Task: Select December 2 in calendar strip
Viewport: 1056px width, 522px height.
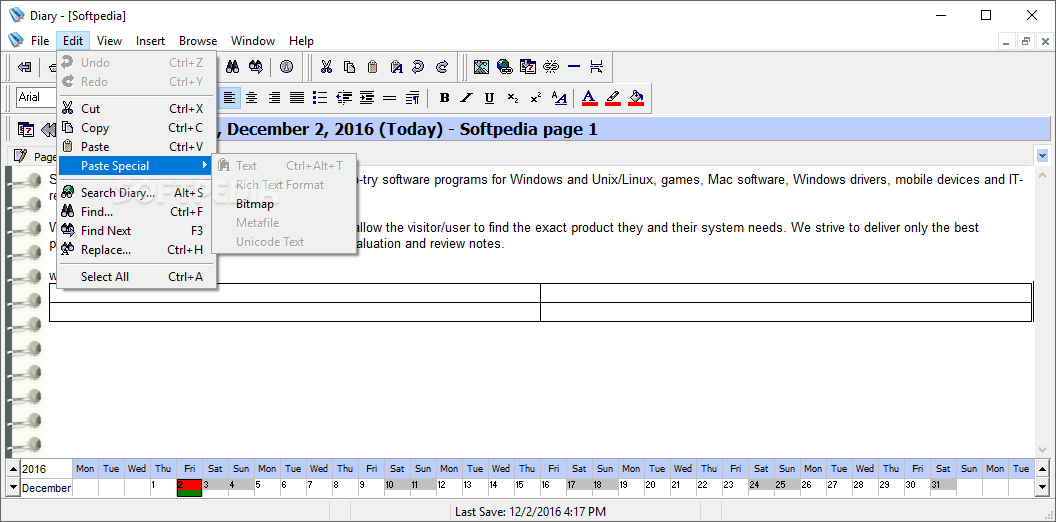Action: point(189,488)
